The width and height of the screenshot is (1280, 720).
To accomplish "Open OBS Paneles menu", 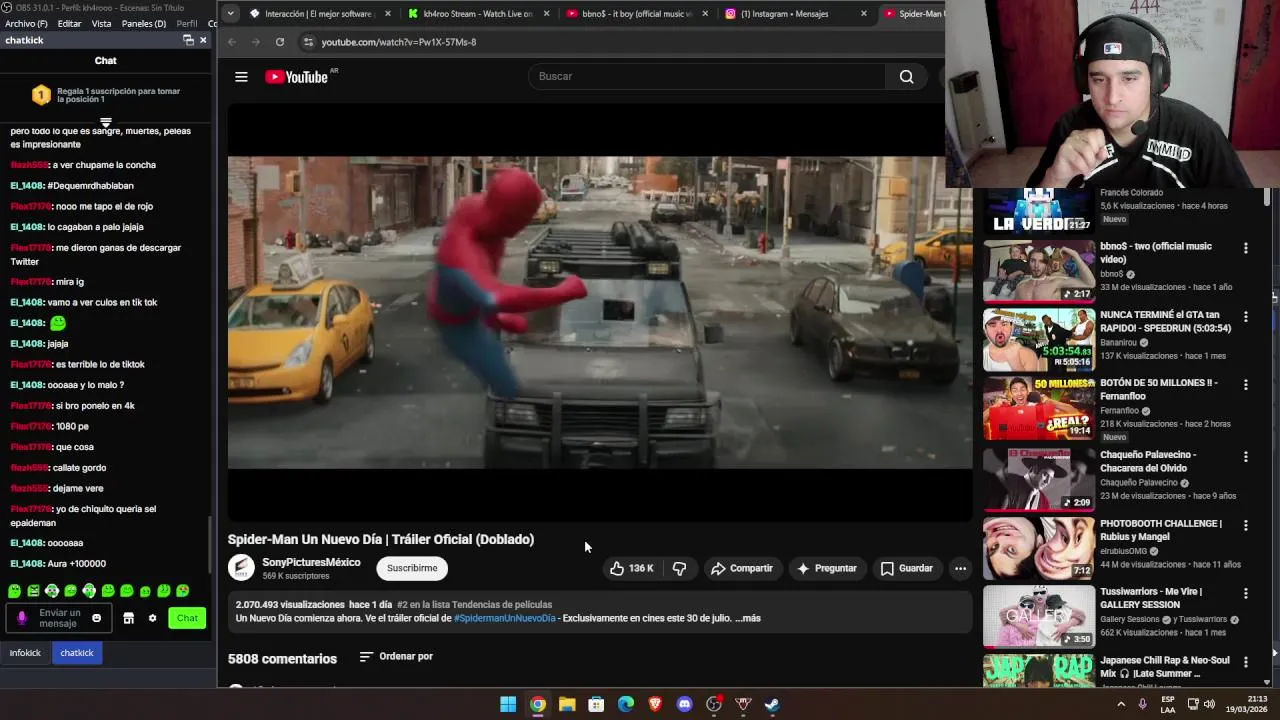I will (144, 23).
